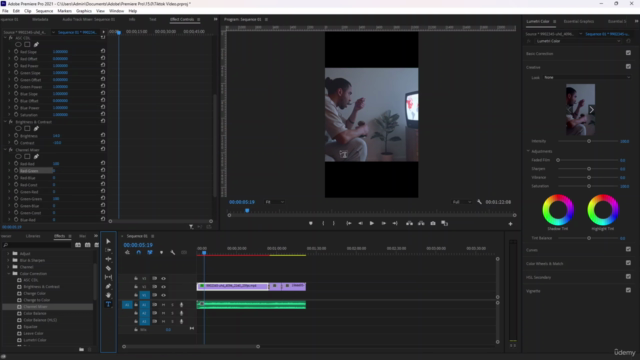The image size is (640, 360).
Task: Expand the Adjust effects folder
Action: pyautogui.click(x=8, y=253)
